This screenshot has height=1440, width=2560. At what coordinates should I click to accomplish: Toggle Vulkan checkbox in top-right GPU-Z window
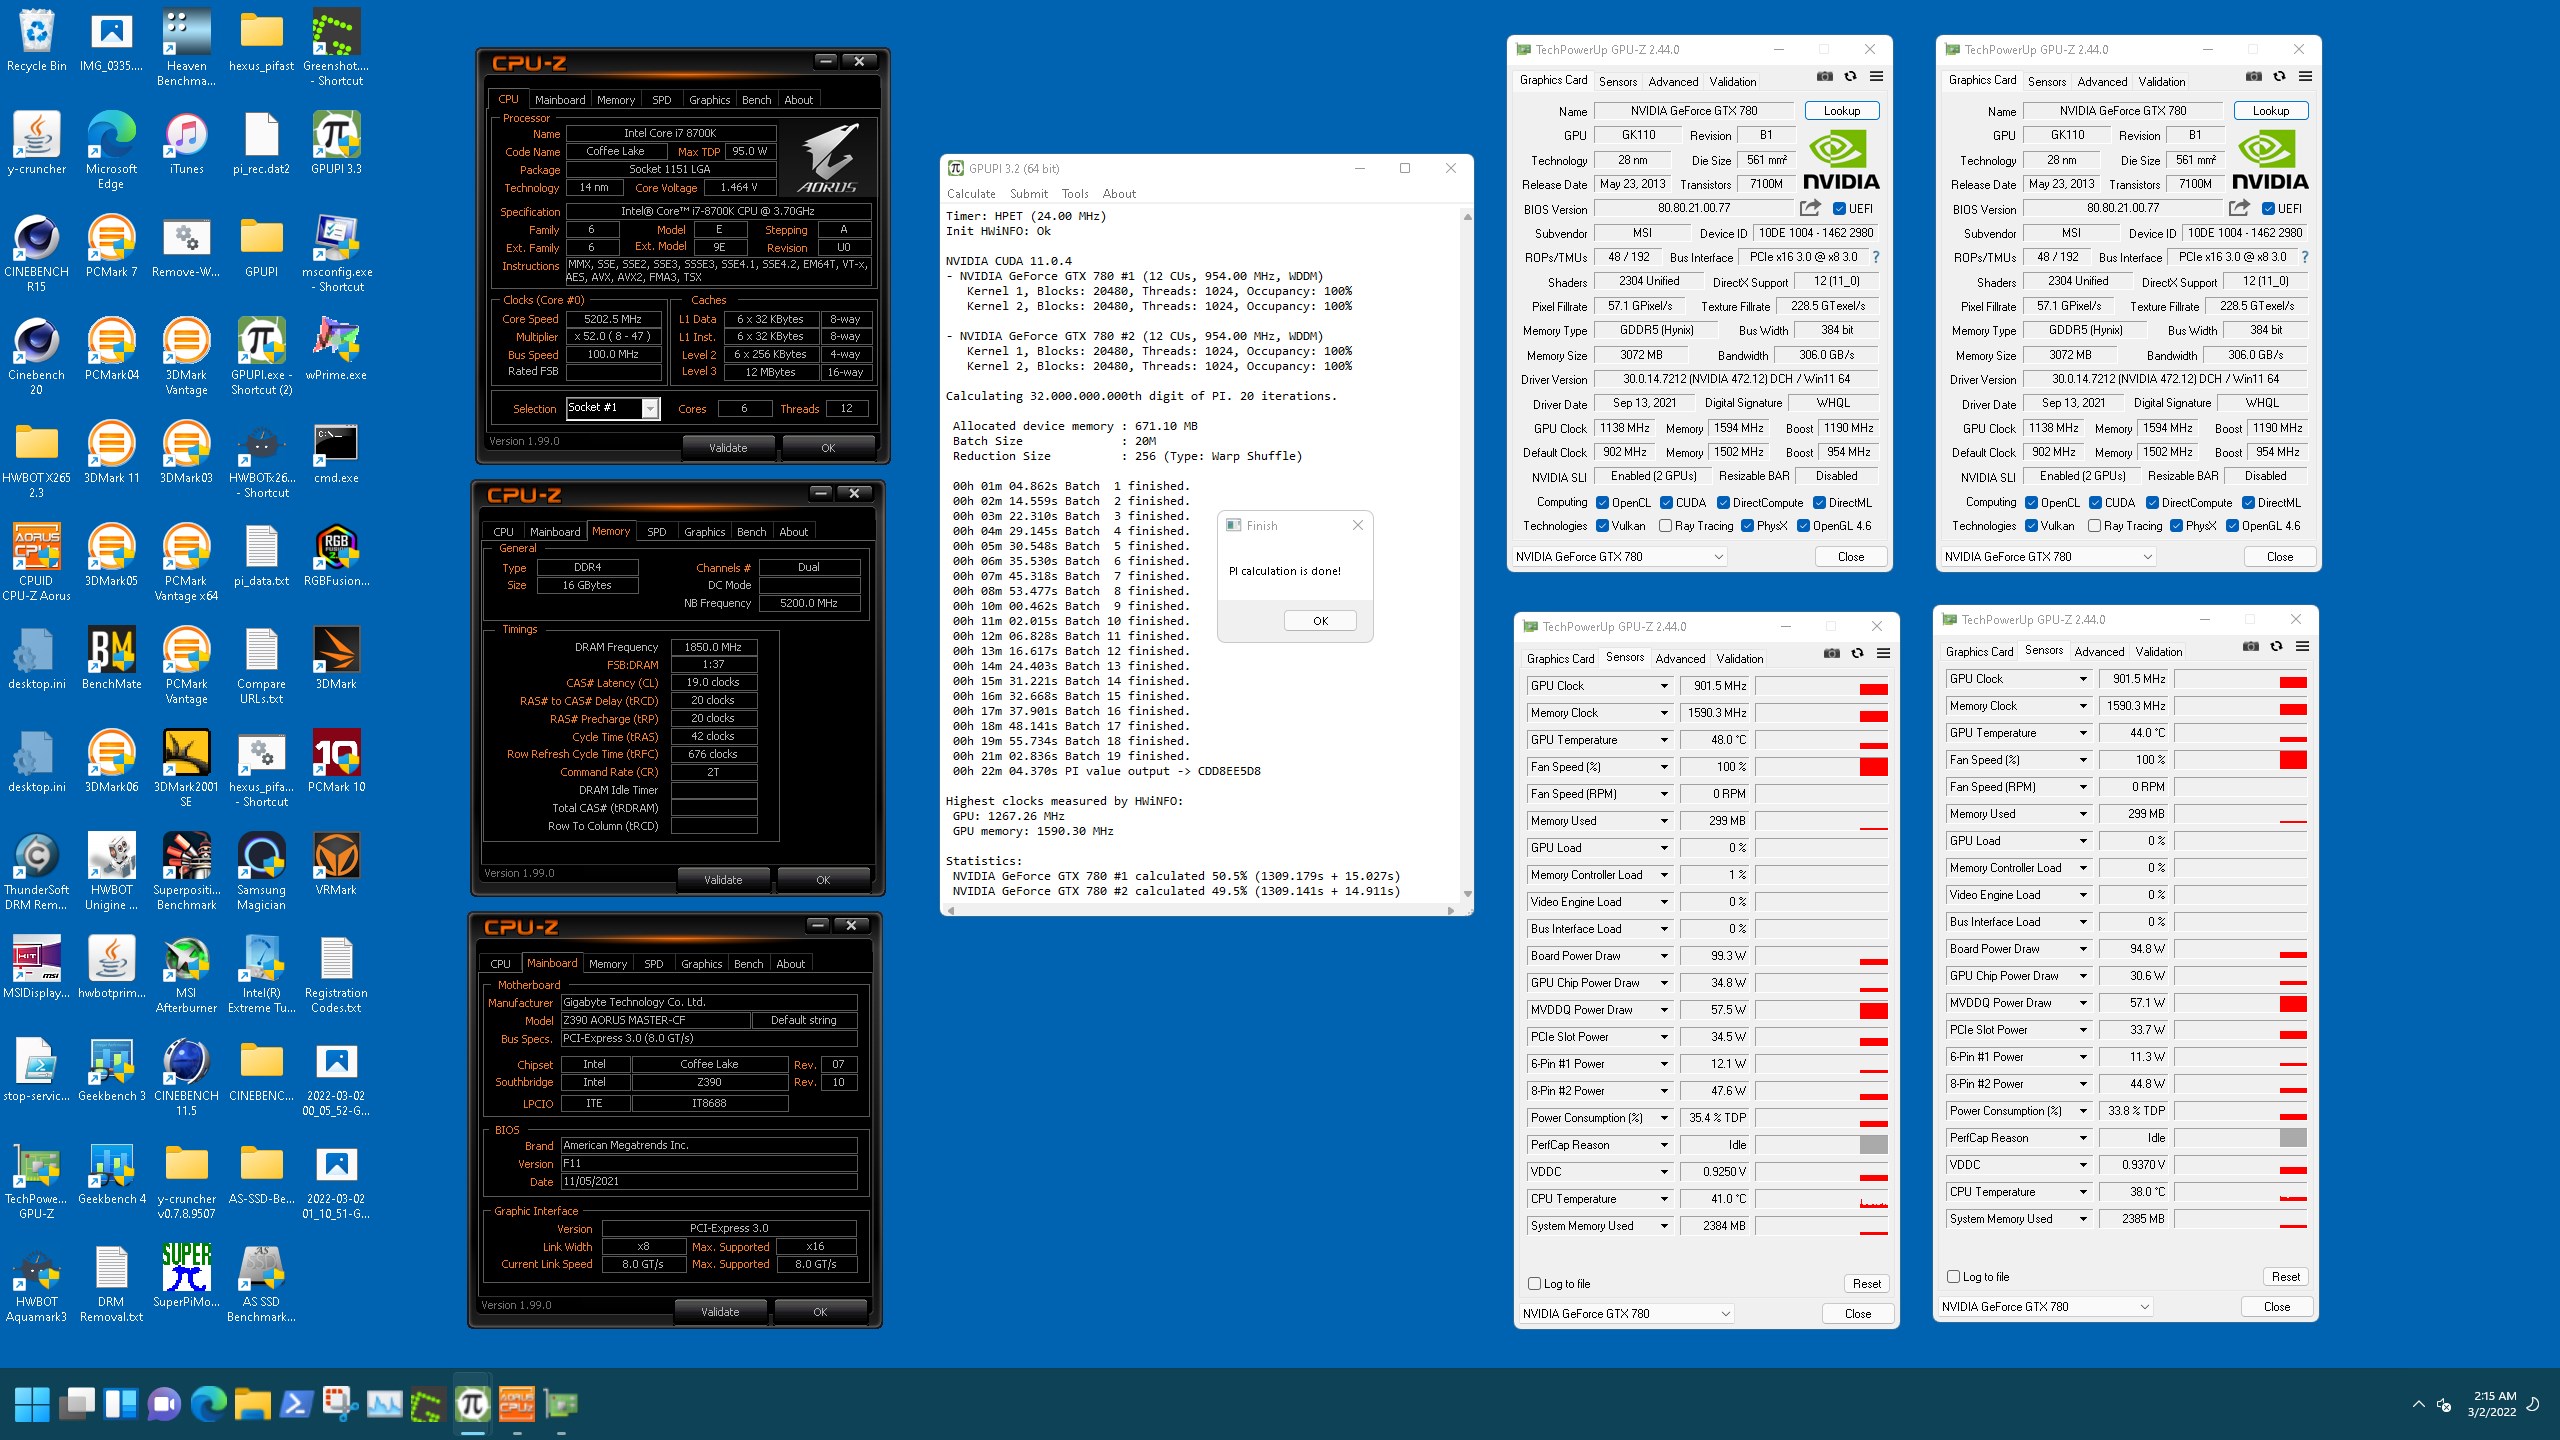pos(2031,526)
